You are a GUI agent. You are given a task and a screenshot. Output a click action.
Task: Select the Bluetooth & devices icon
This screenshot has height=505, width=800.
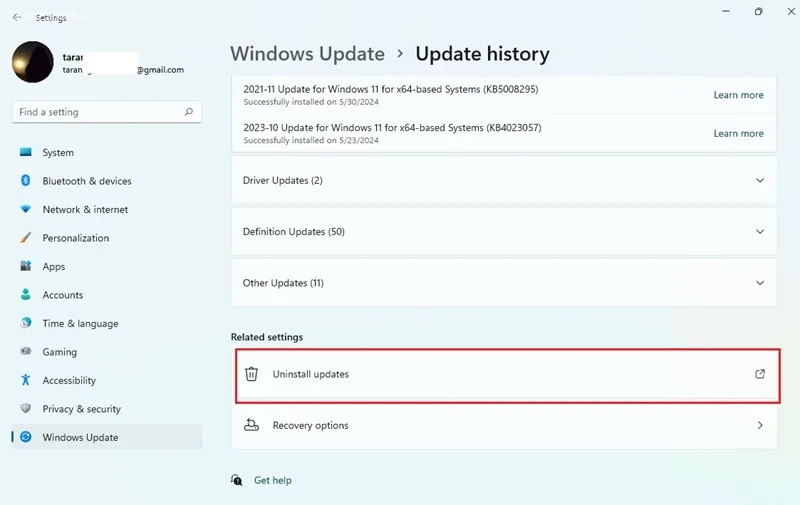tap(26, 180)
